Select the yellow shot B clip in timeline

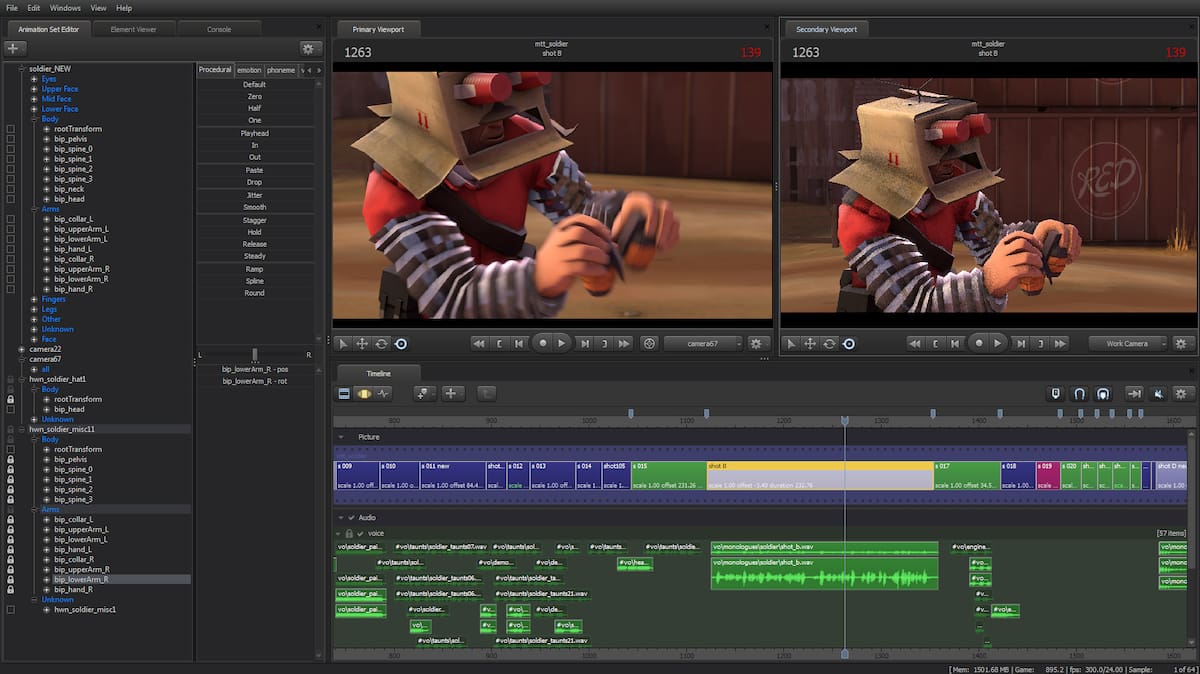point(819,475)
